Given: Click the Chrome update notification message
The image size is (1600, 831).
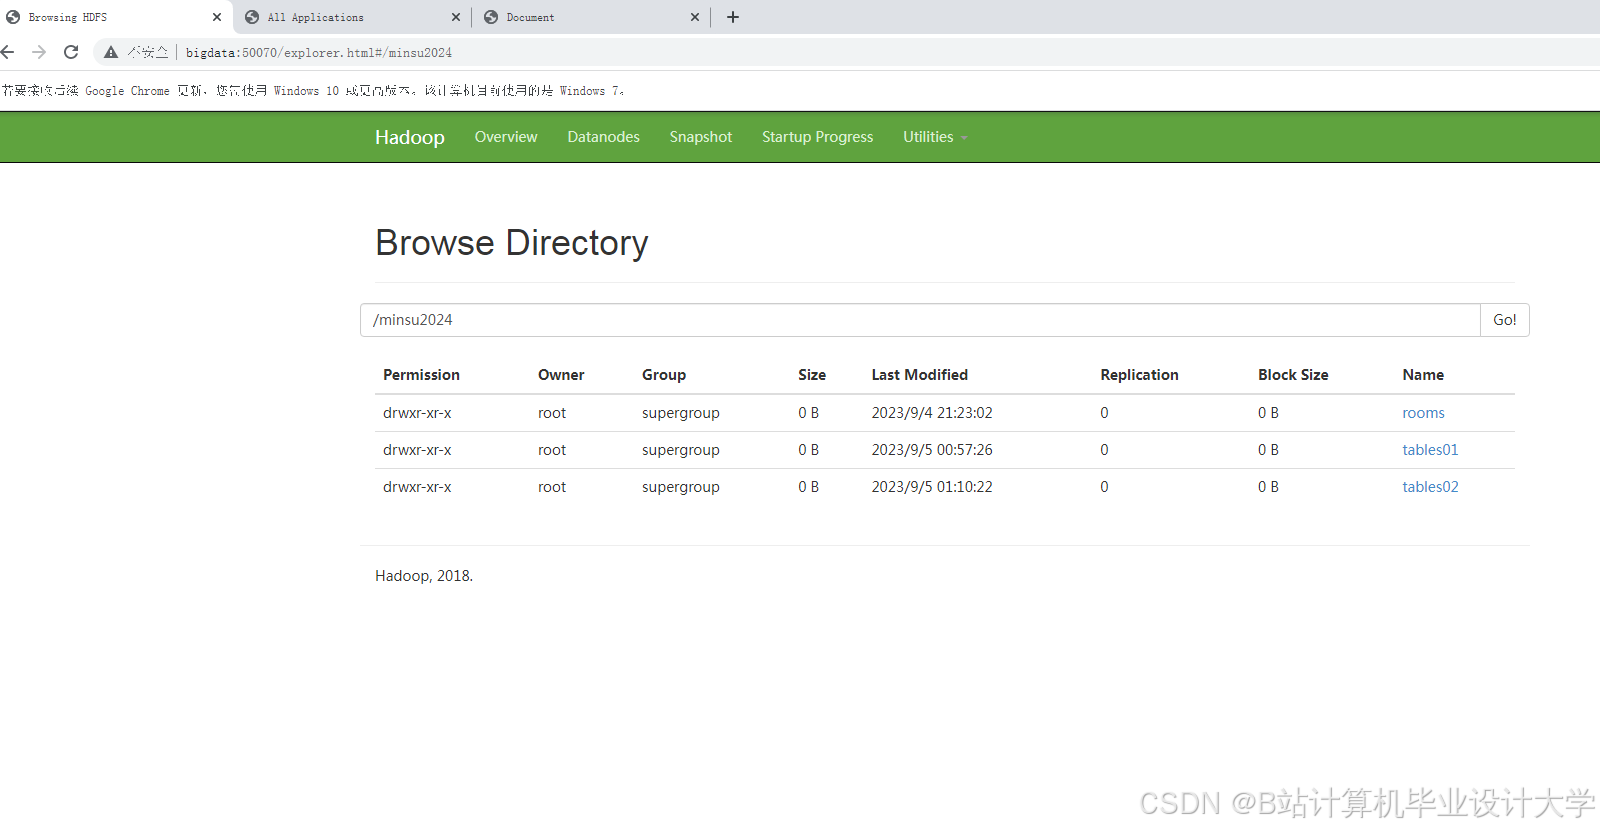Looking at the screenshot, I should pos(313,91).
